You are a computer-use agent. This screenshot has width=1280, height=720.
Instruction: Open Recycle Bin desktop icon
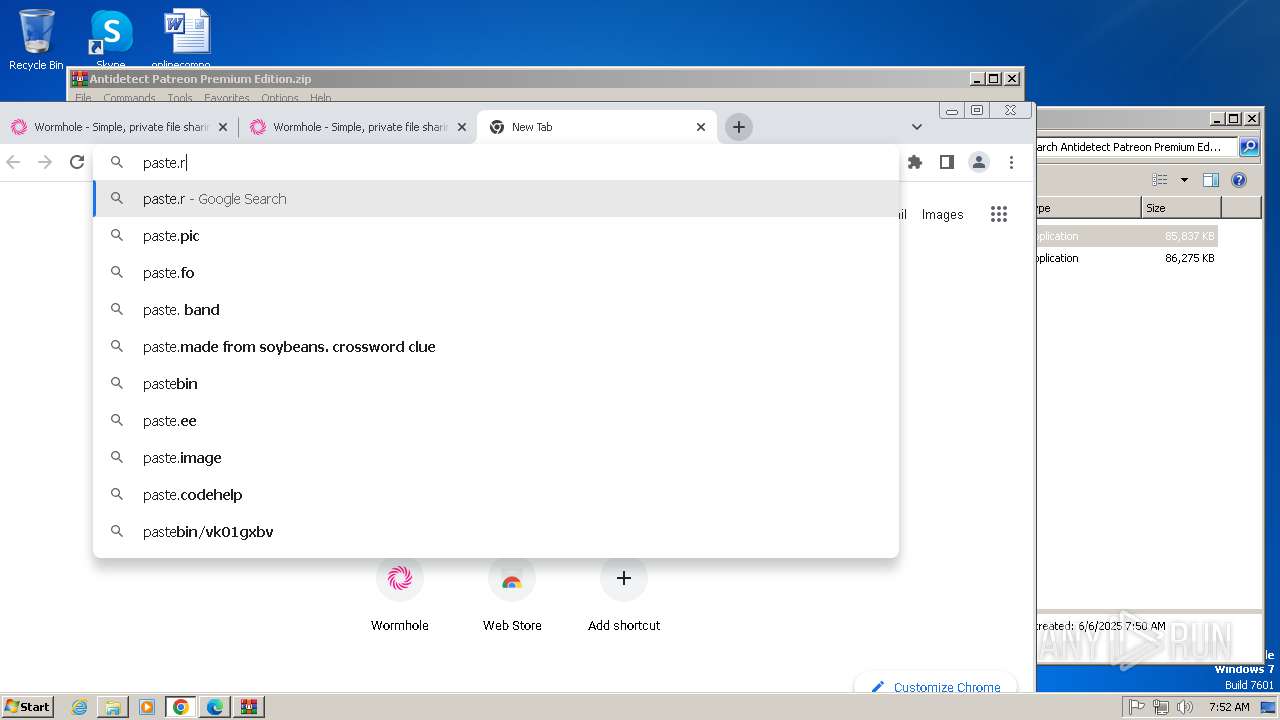tap(36, 40)
